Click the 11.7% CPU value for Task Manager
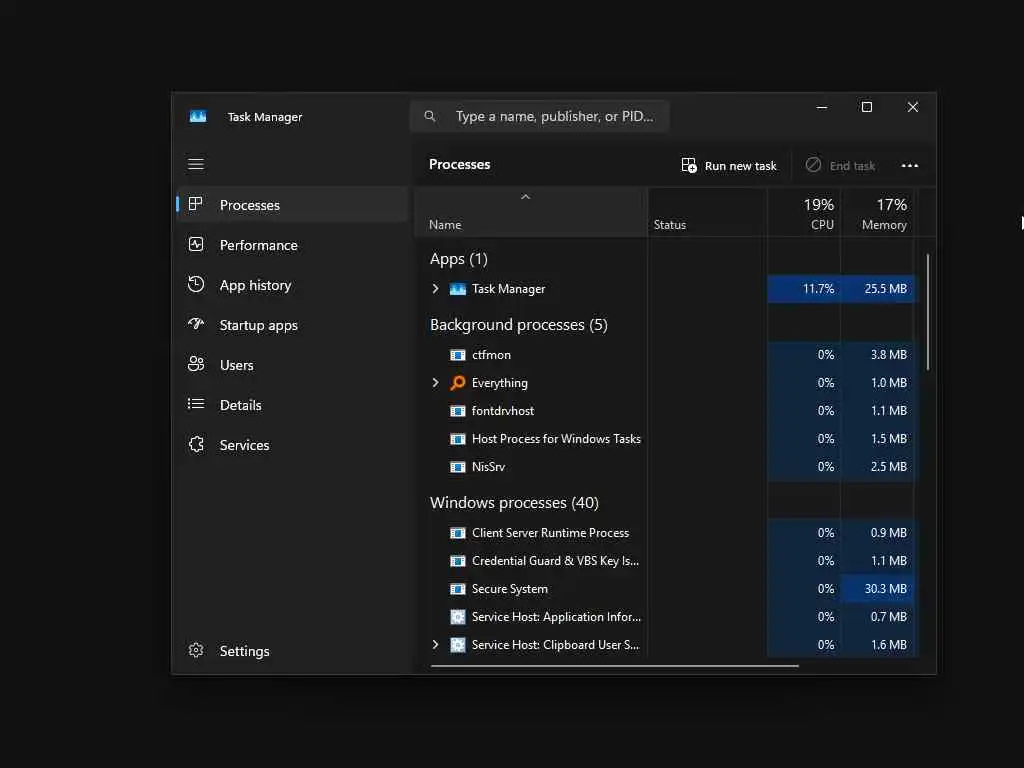Screen dimensions: 1024x768 point(818,289)
